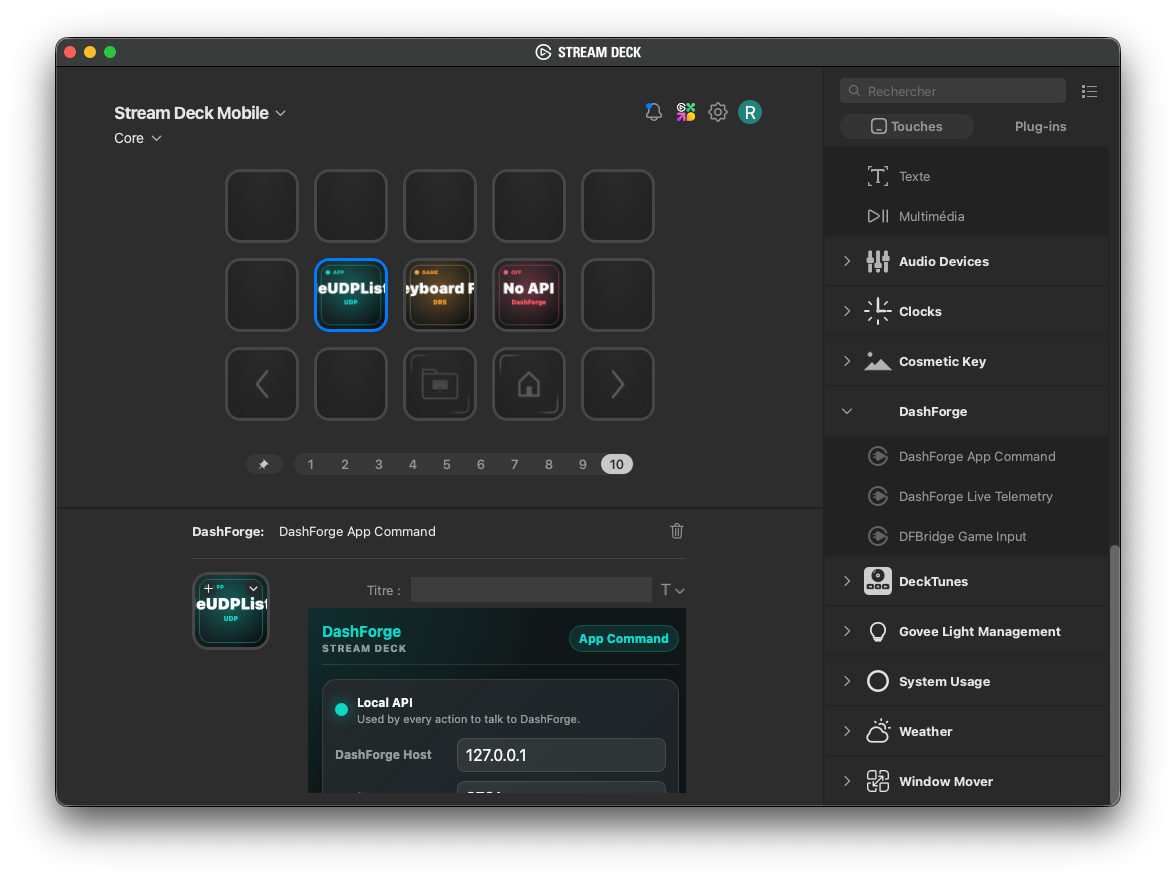Viewport: 1176px width, 880px height.
Task: Open the Marketplace colorful icon
Action: click(686, 113)
